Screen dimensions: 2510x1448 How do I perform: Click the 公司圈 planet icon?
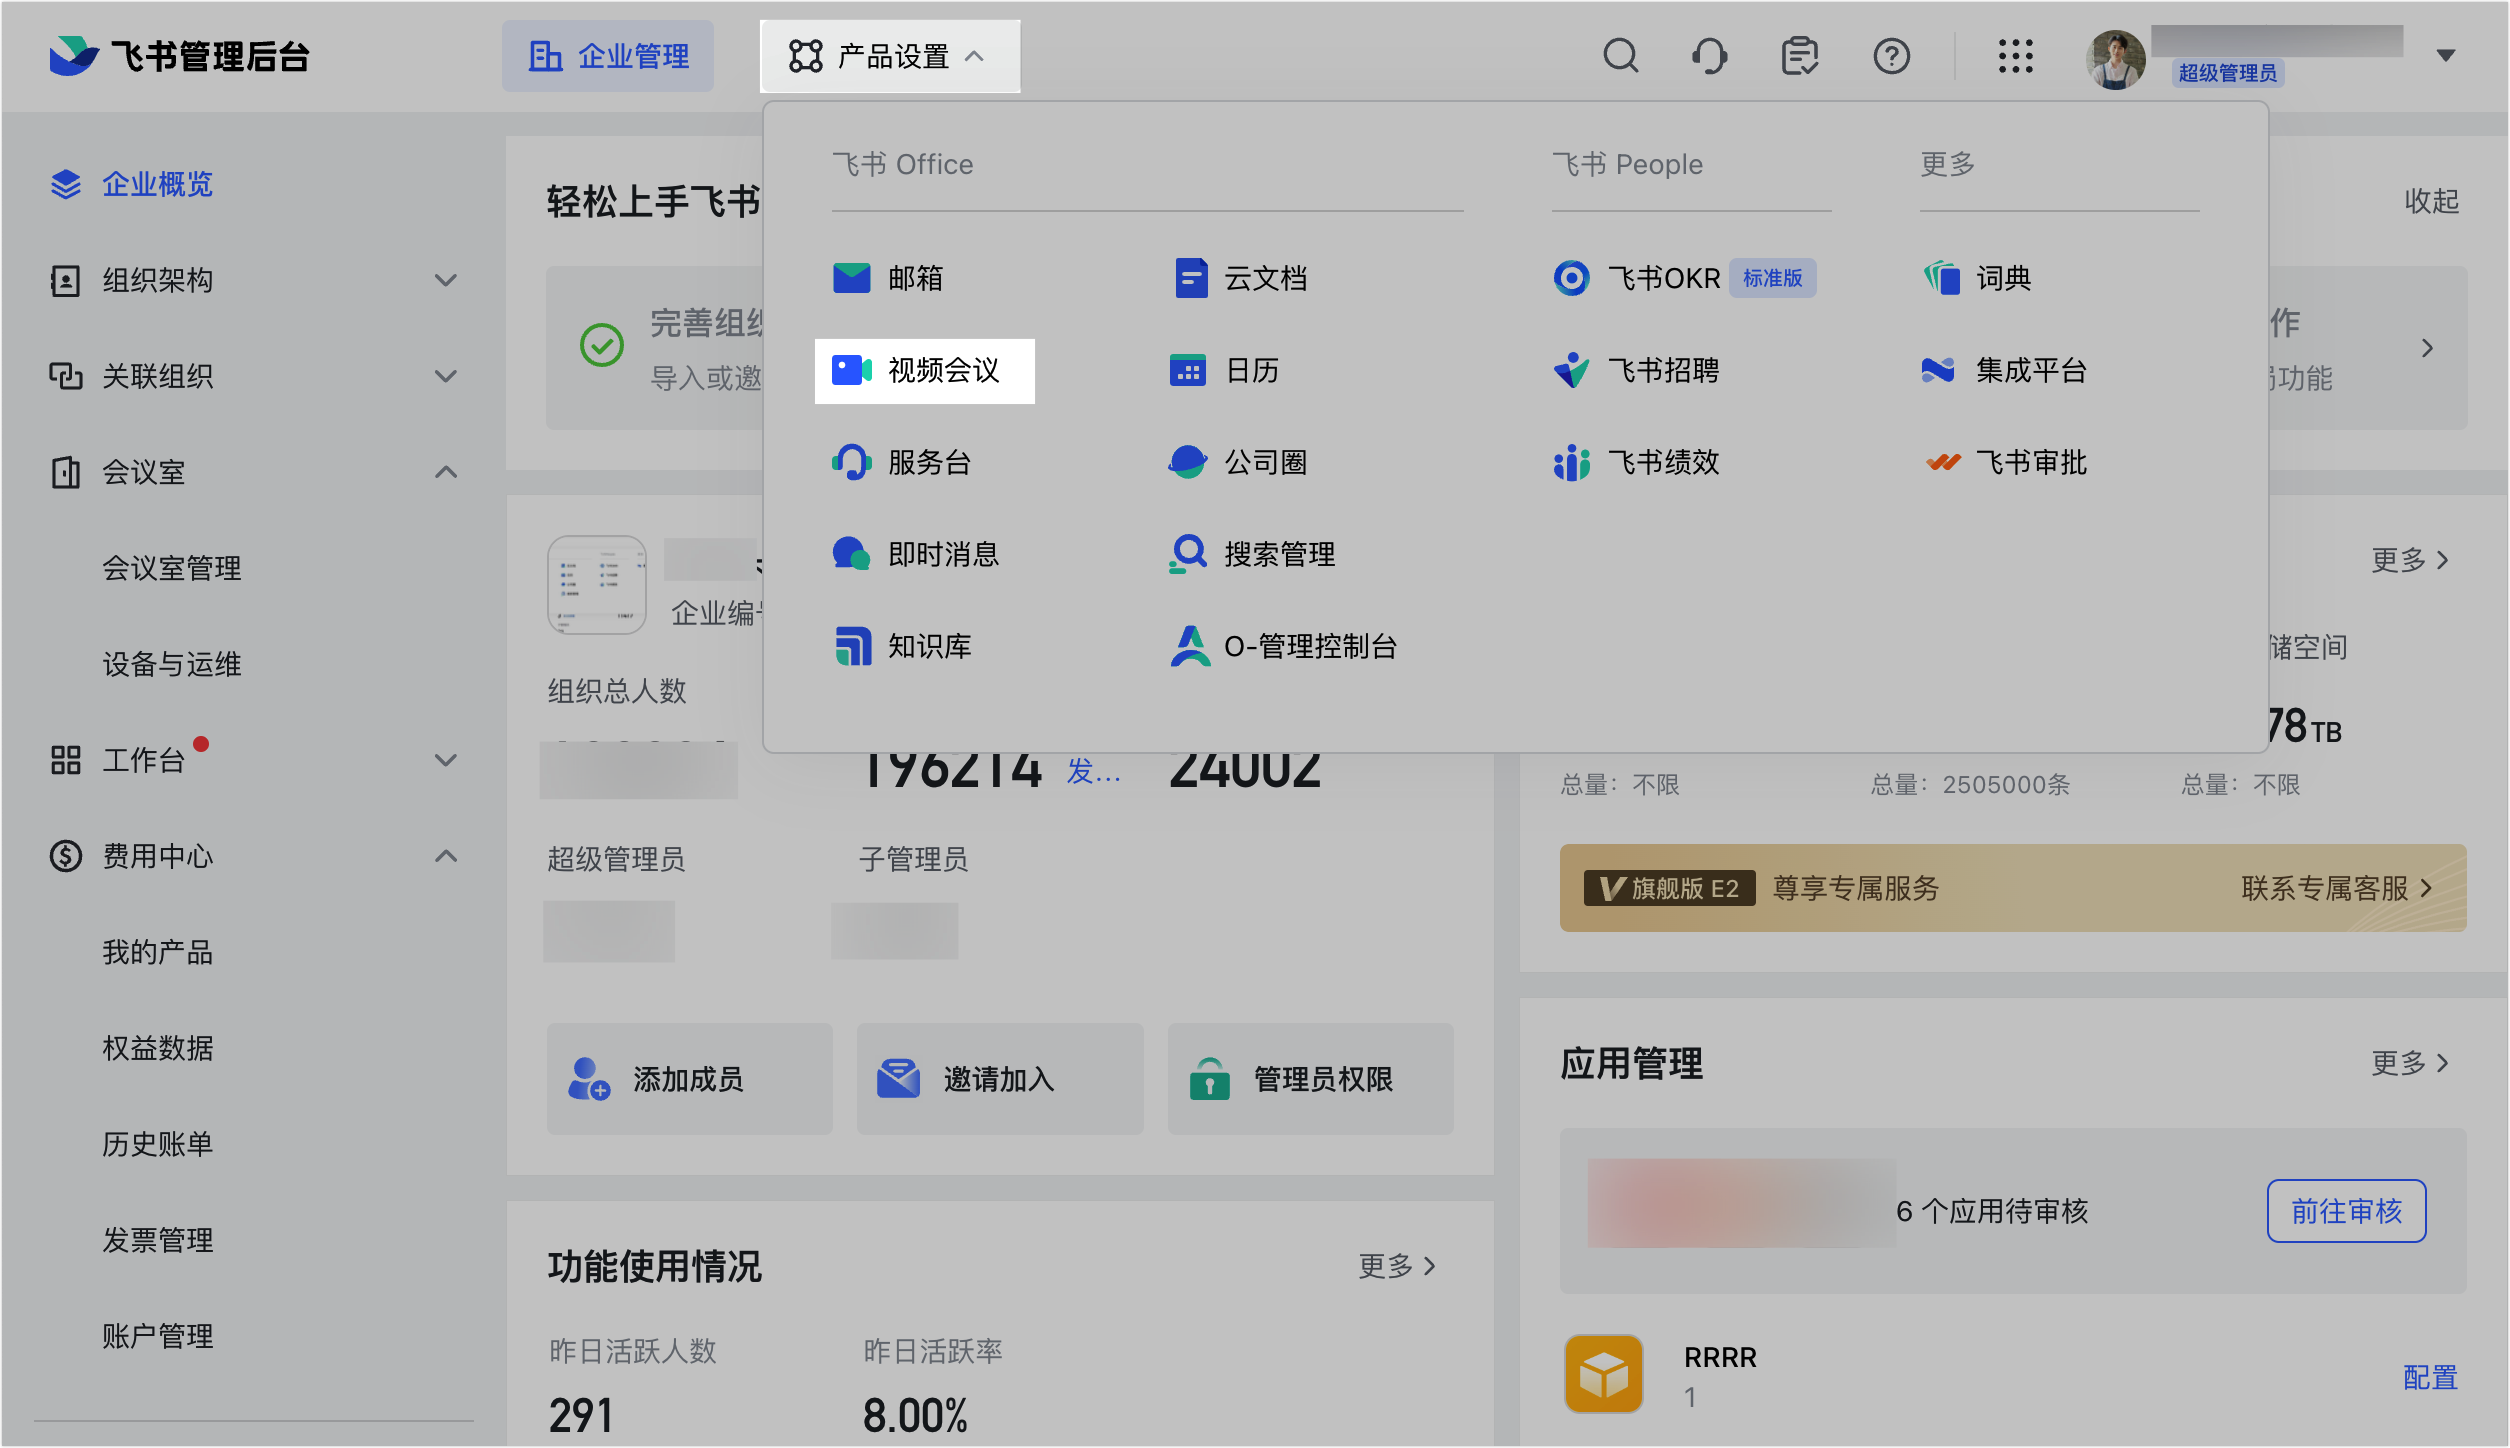(x=1188, y=462)
